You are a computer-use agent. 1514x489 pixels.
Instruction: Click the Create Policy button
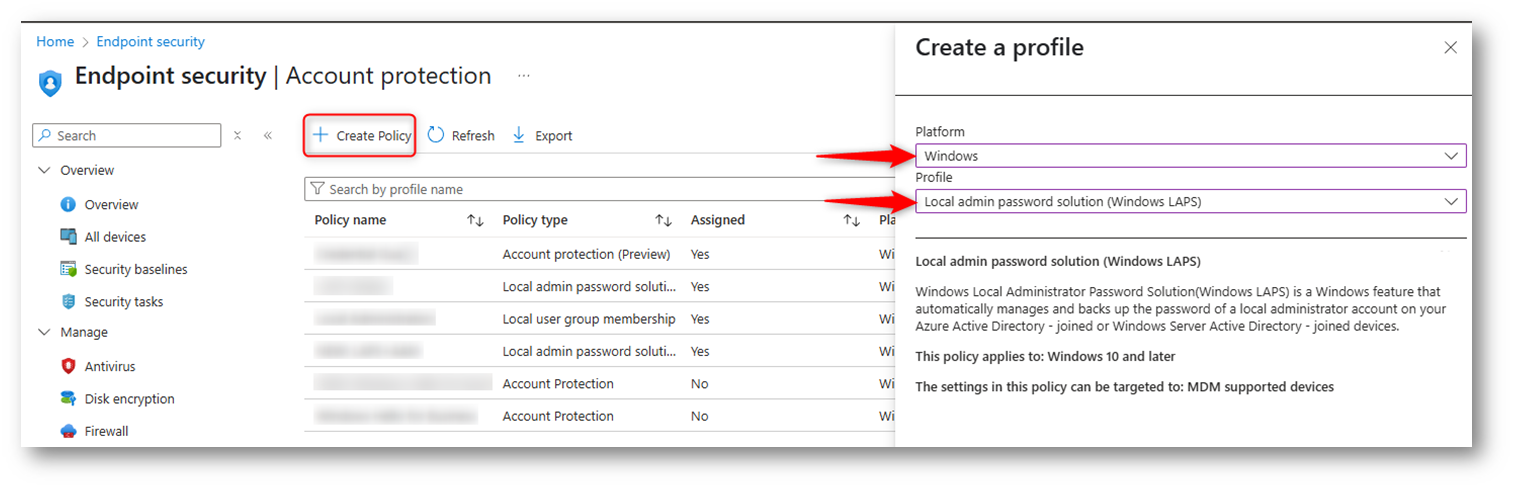tap(361, 136)
